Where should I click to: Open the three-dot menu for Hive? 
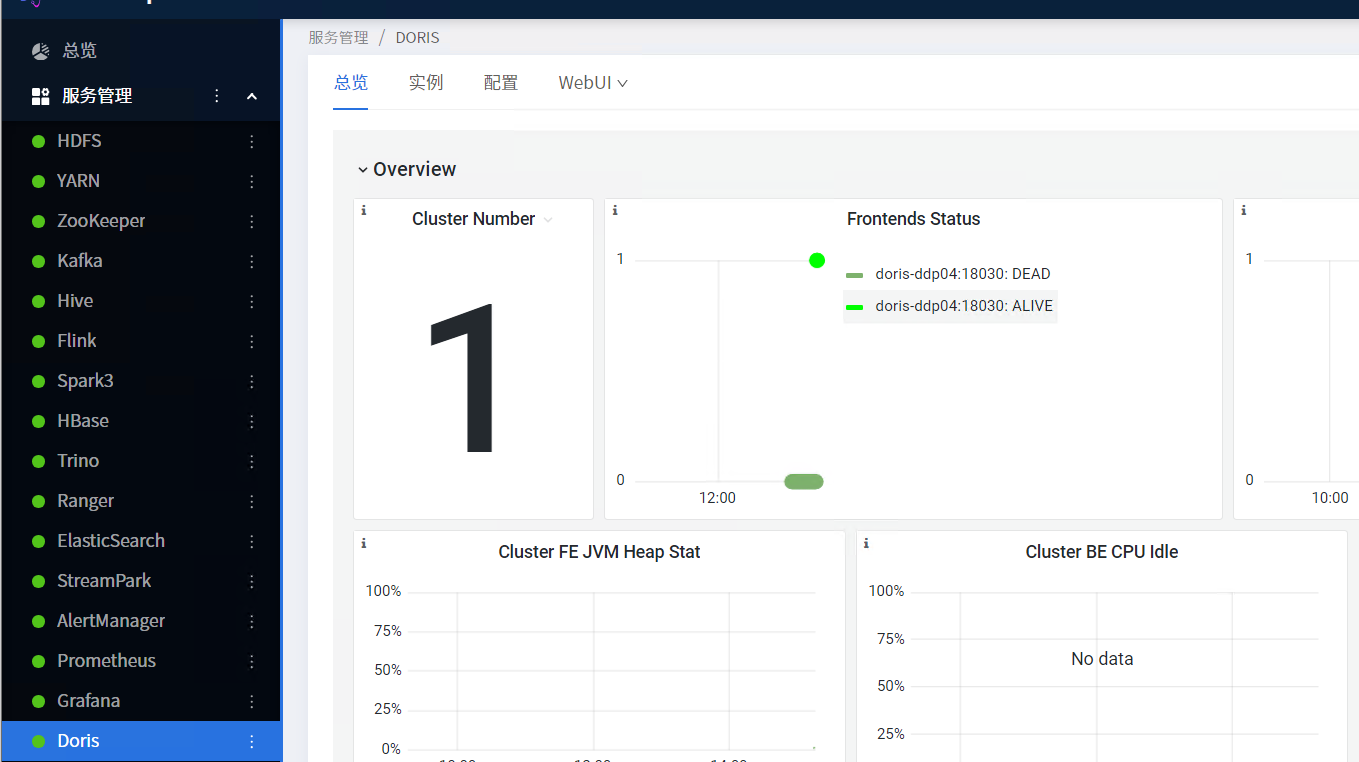pos(252,301)
